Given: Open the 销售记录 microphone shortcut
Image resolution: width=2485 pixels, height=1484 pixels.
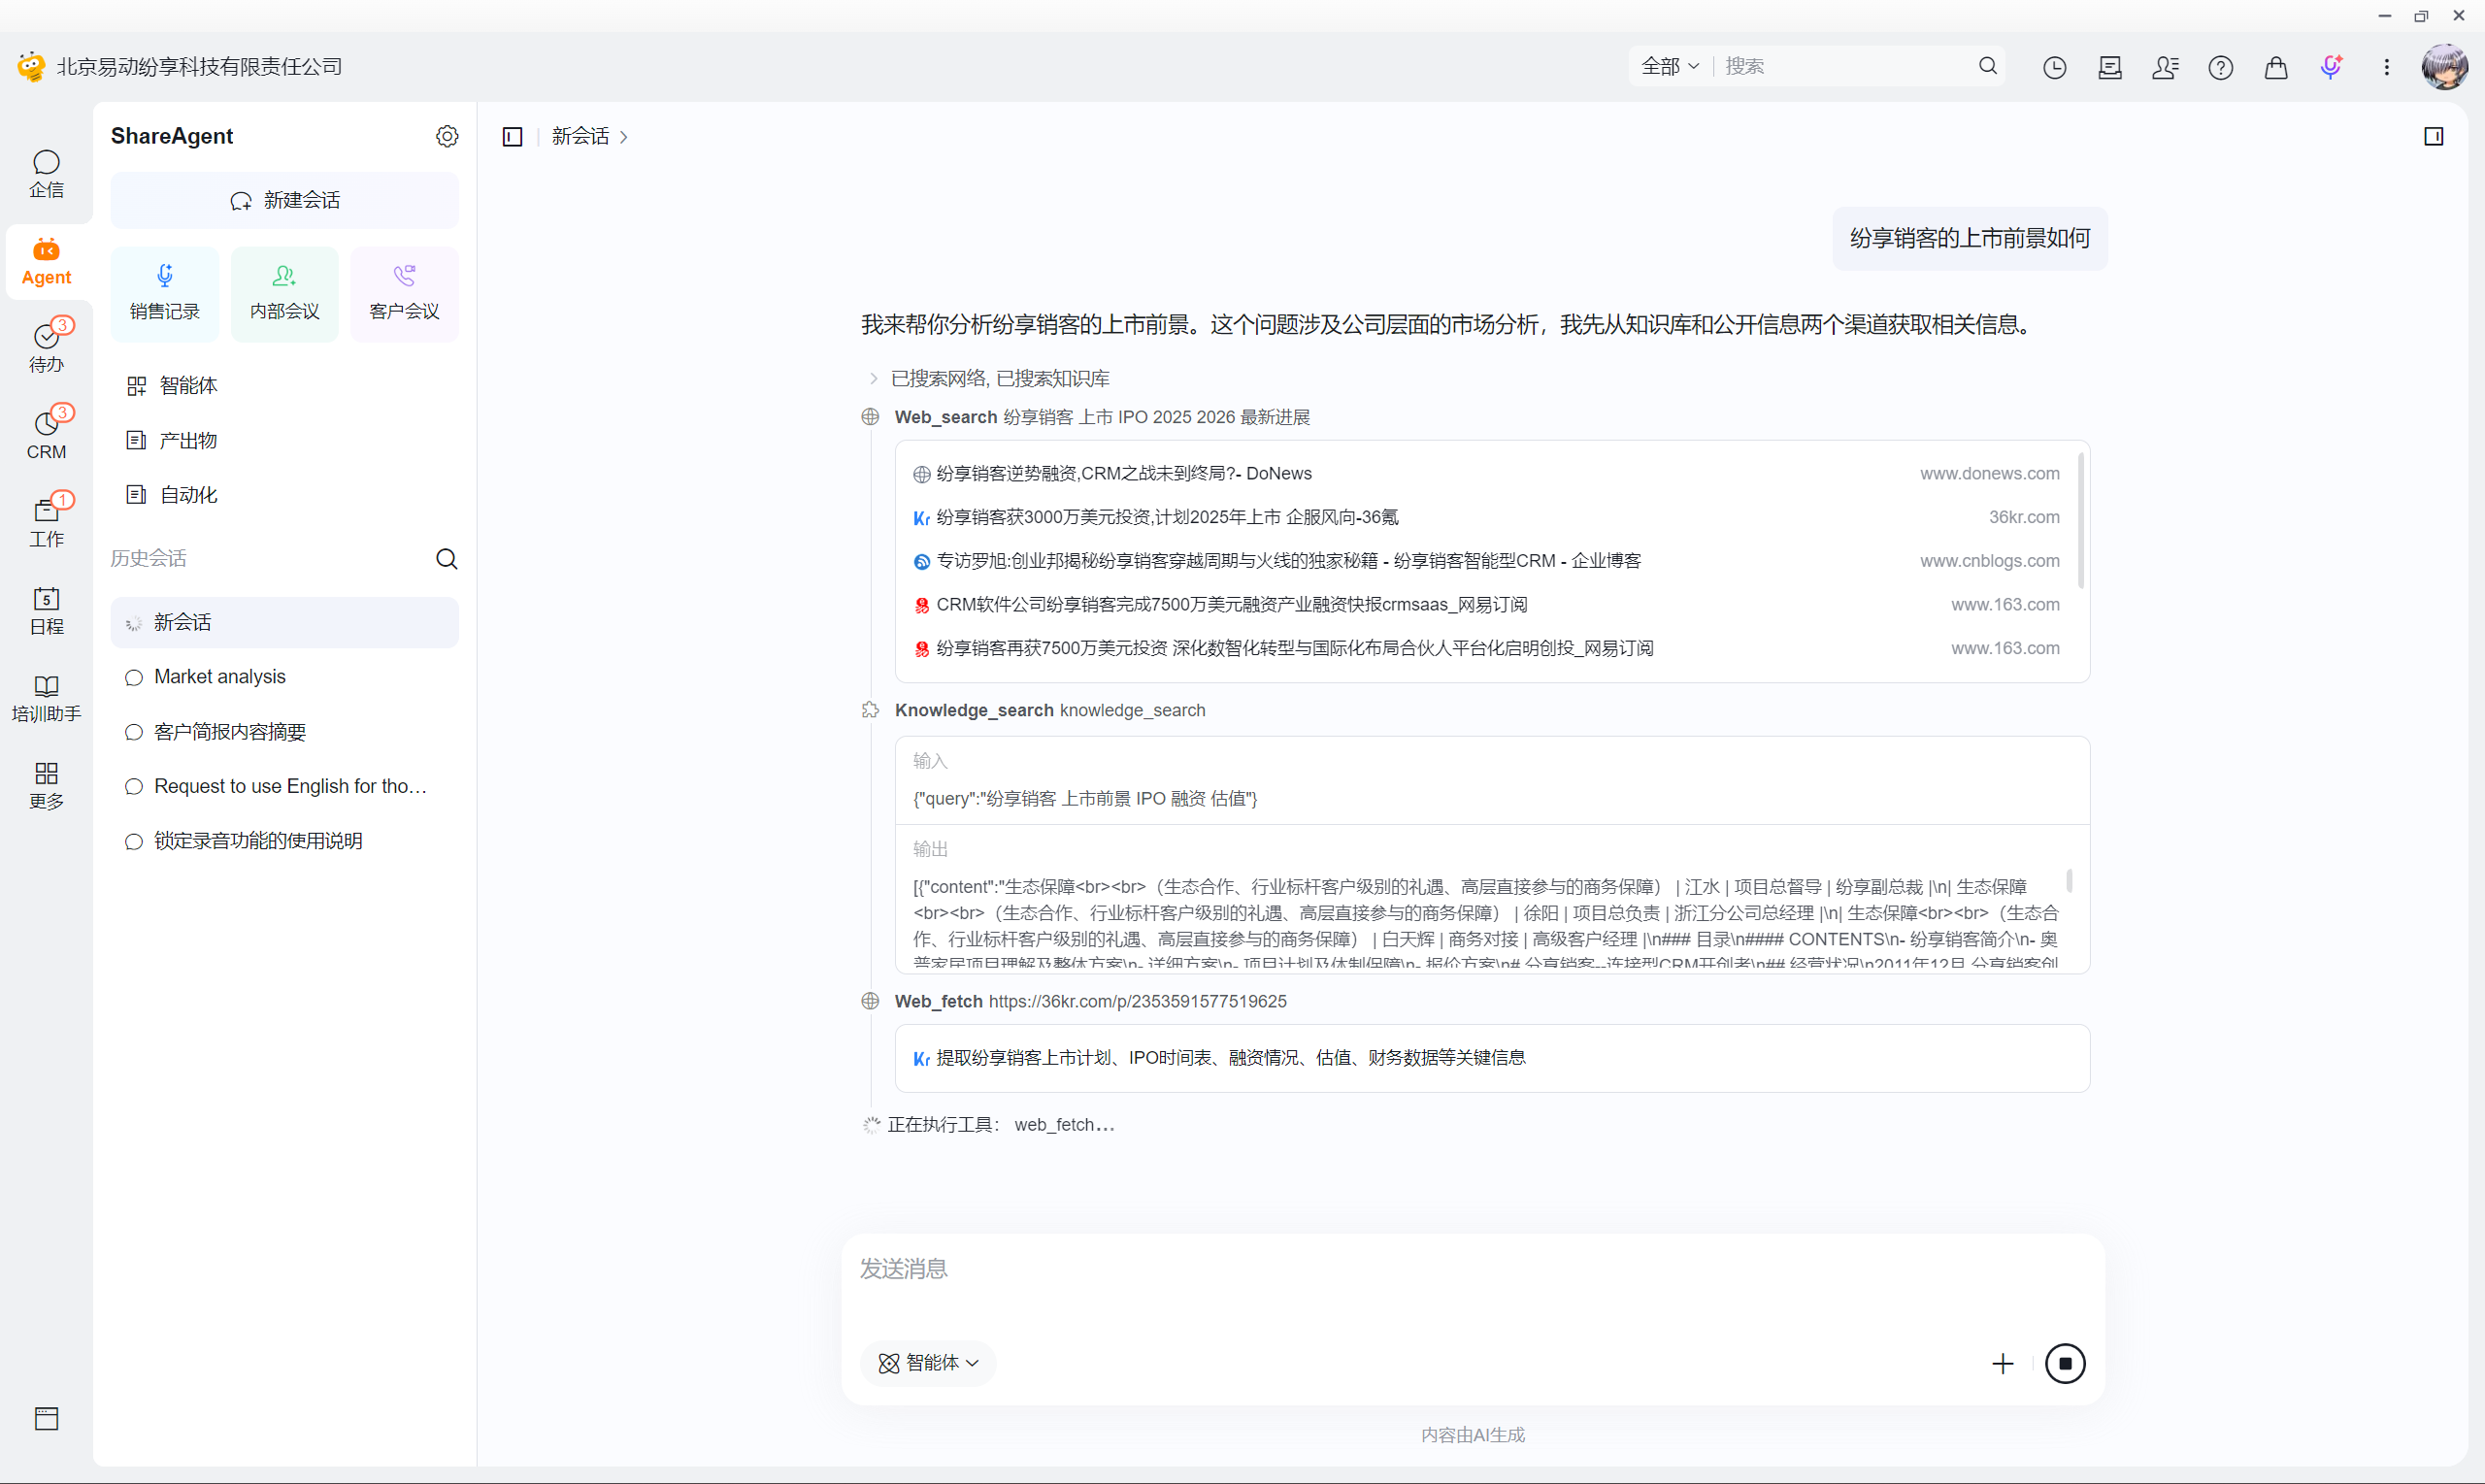Looking at the screenshot, I should tap(165, 293).
